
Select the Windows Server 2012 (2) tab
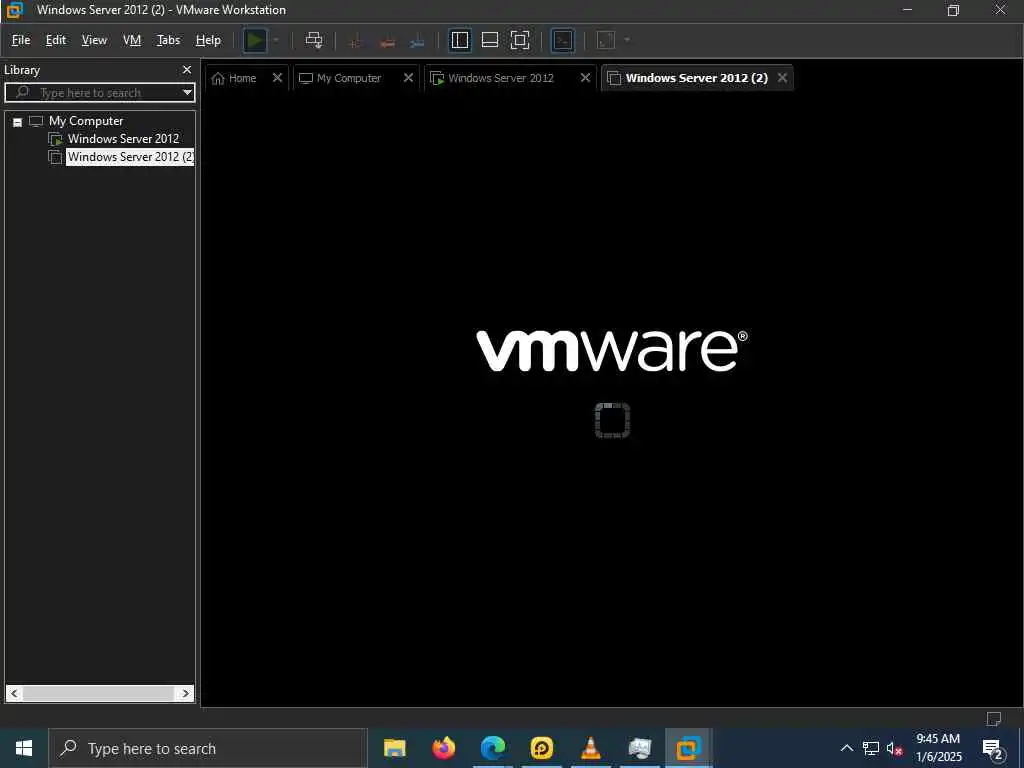tap(696, 78)
